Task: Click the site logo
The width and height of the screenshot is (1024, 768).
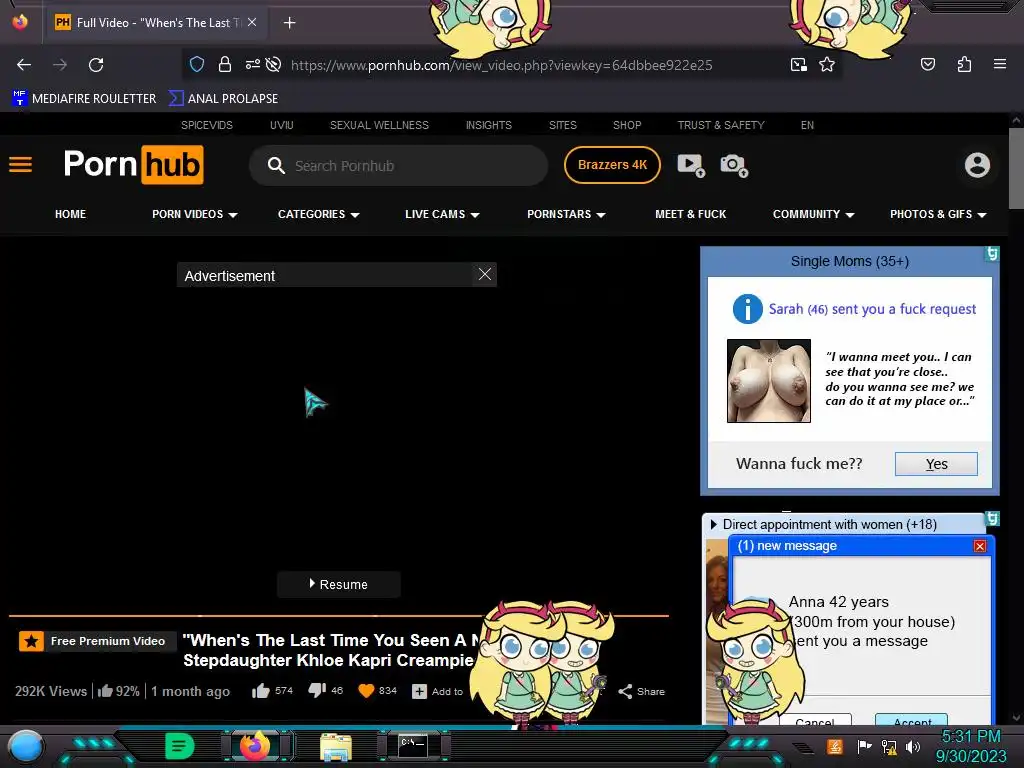Action: [133, 165]
